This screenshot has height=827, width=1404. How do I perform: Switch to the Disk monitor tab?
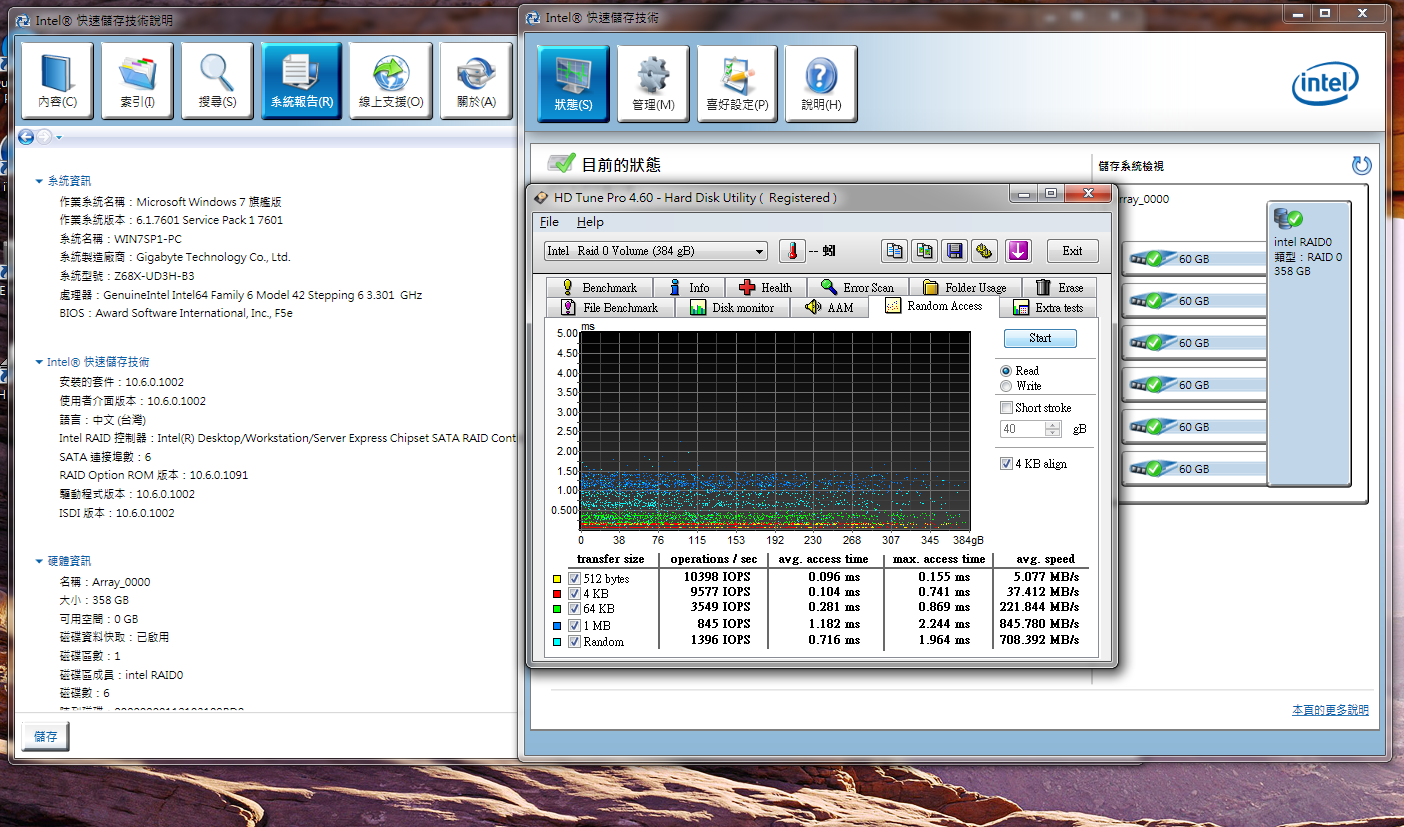[x=731, y=308]
